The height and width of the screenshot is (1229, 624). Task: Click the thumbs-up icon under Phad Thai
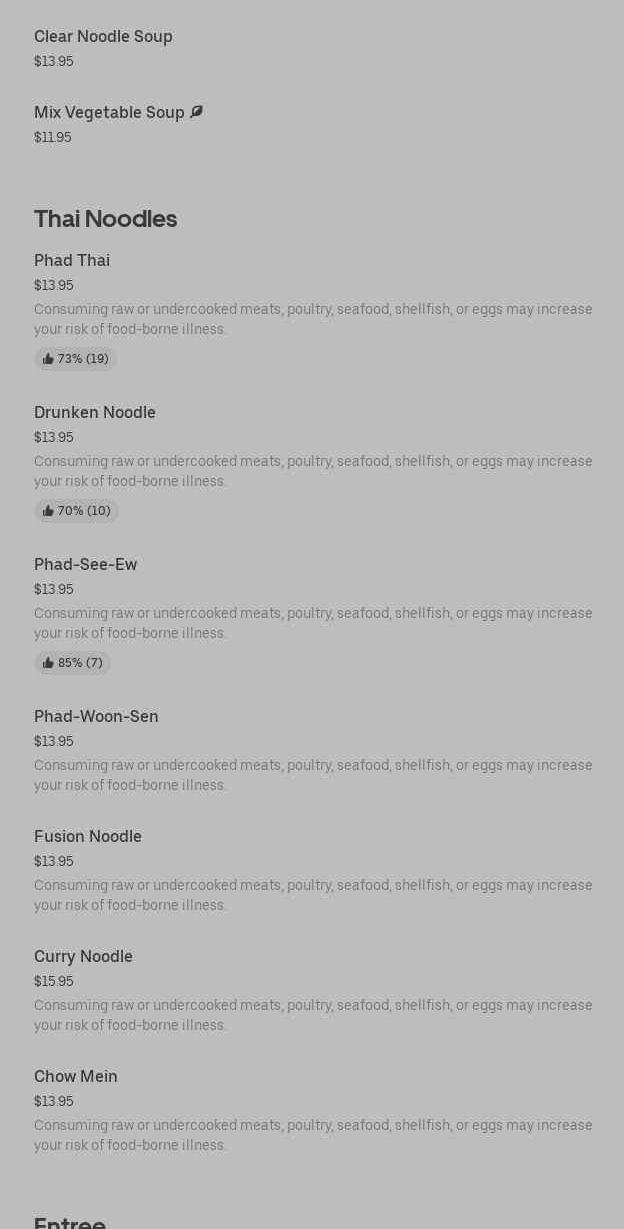click(x=48, y=359)
